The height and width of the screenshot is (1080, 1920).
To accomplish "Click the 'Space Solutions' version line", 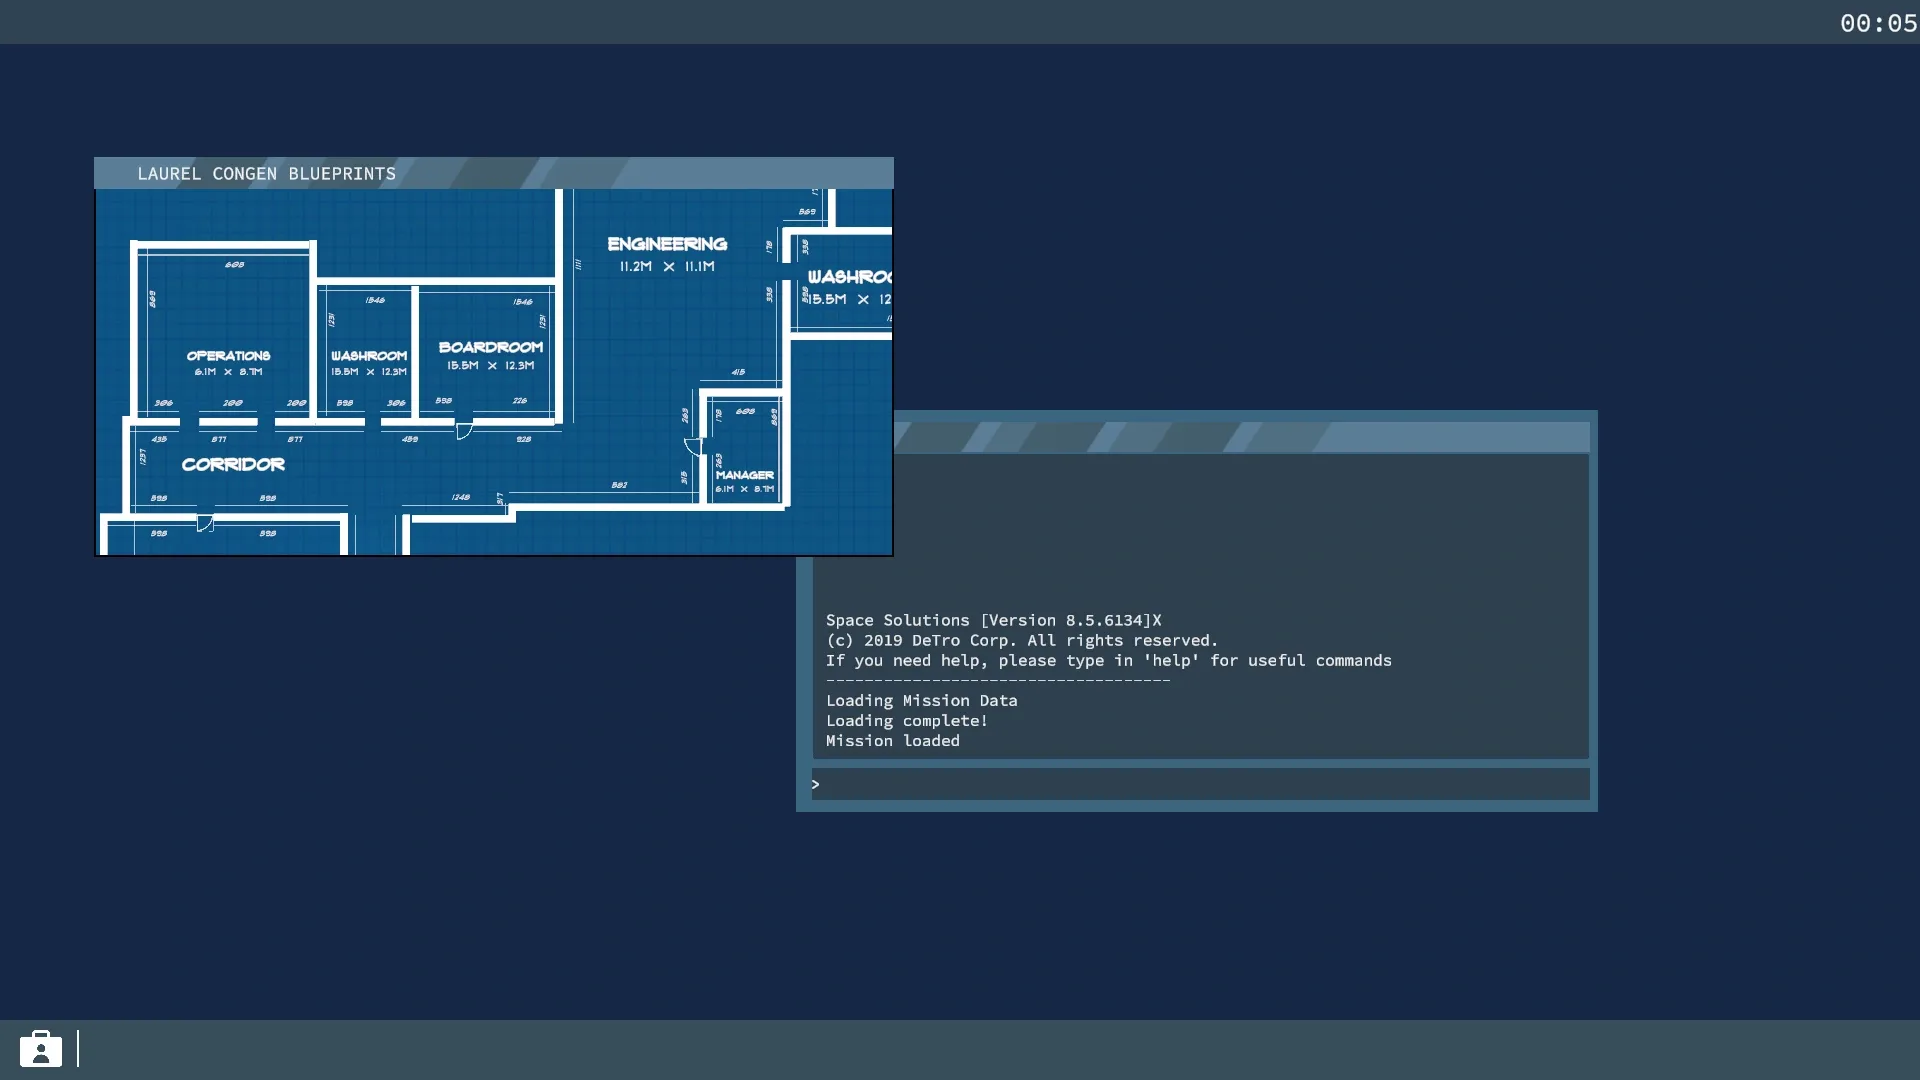I will pos(993,621).
